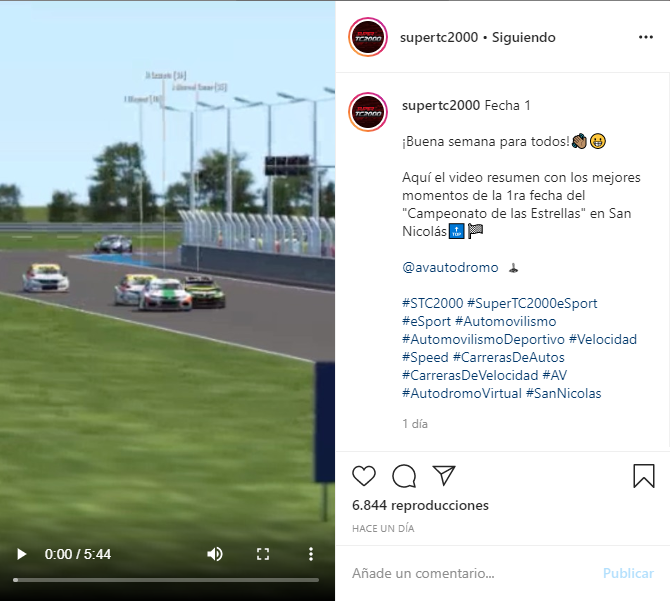Click the Publicar button
This screenshot has width=670, height=601.
coord(628,573)
